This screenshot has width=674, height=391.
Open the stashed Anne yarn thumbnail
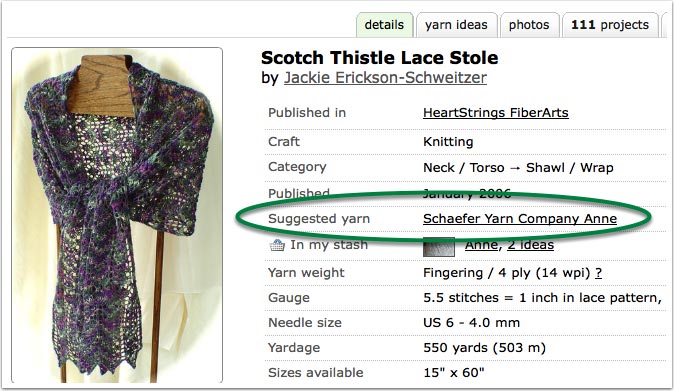tap(439, 247)
